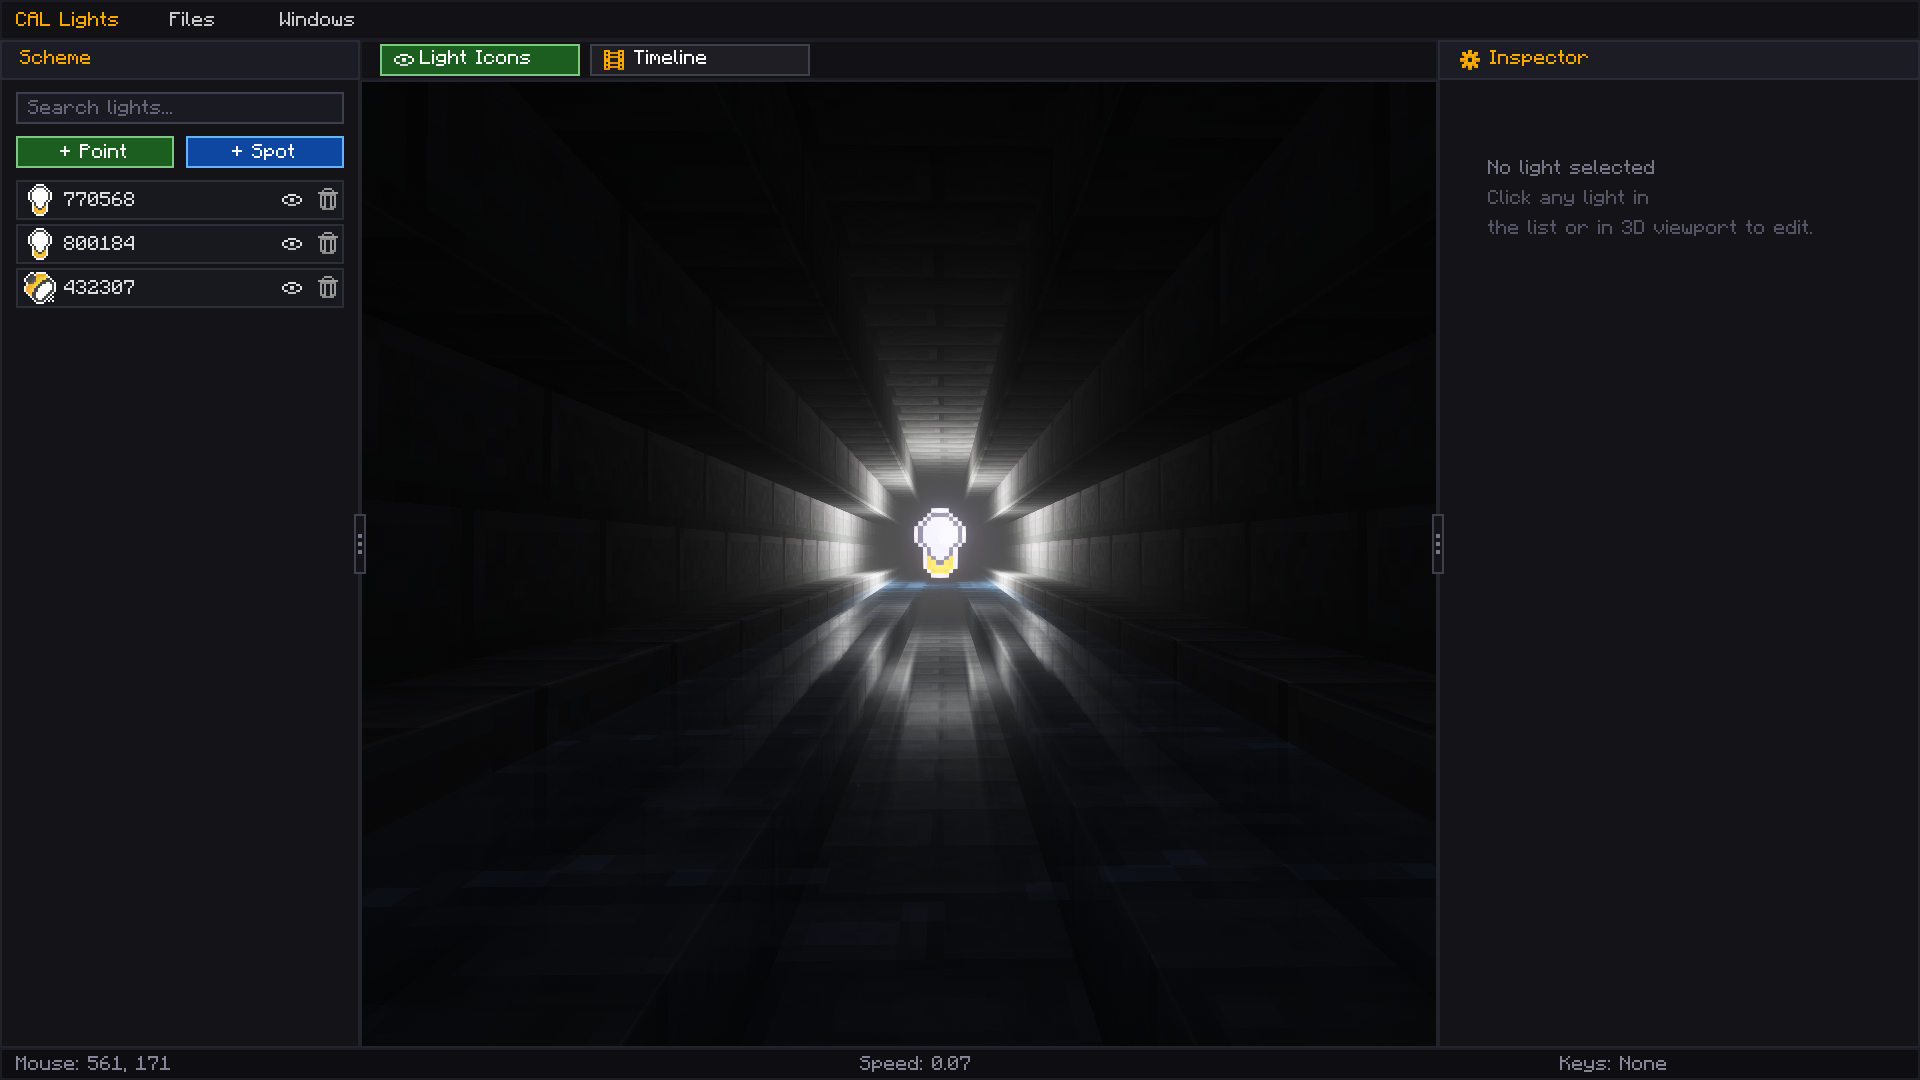
Task: Select light 800184 in the list
Action: click(180, 244)
